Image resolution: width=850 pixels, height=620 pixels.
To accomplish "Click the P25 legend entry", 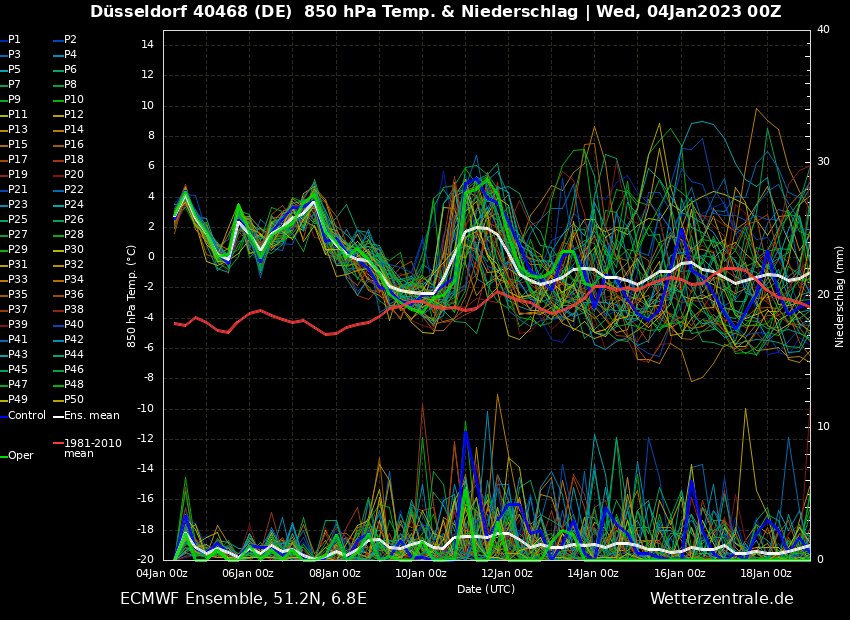I will point(18,220).
